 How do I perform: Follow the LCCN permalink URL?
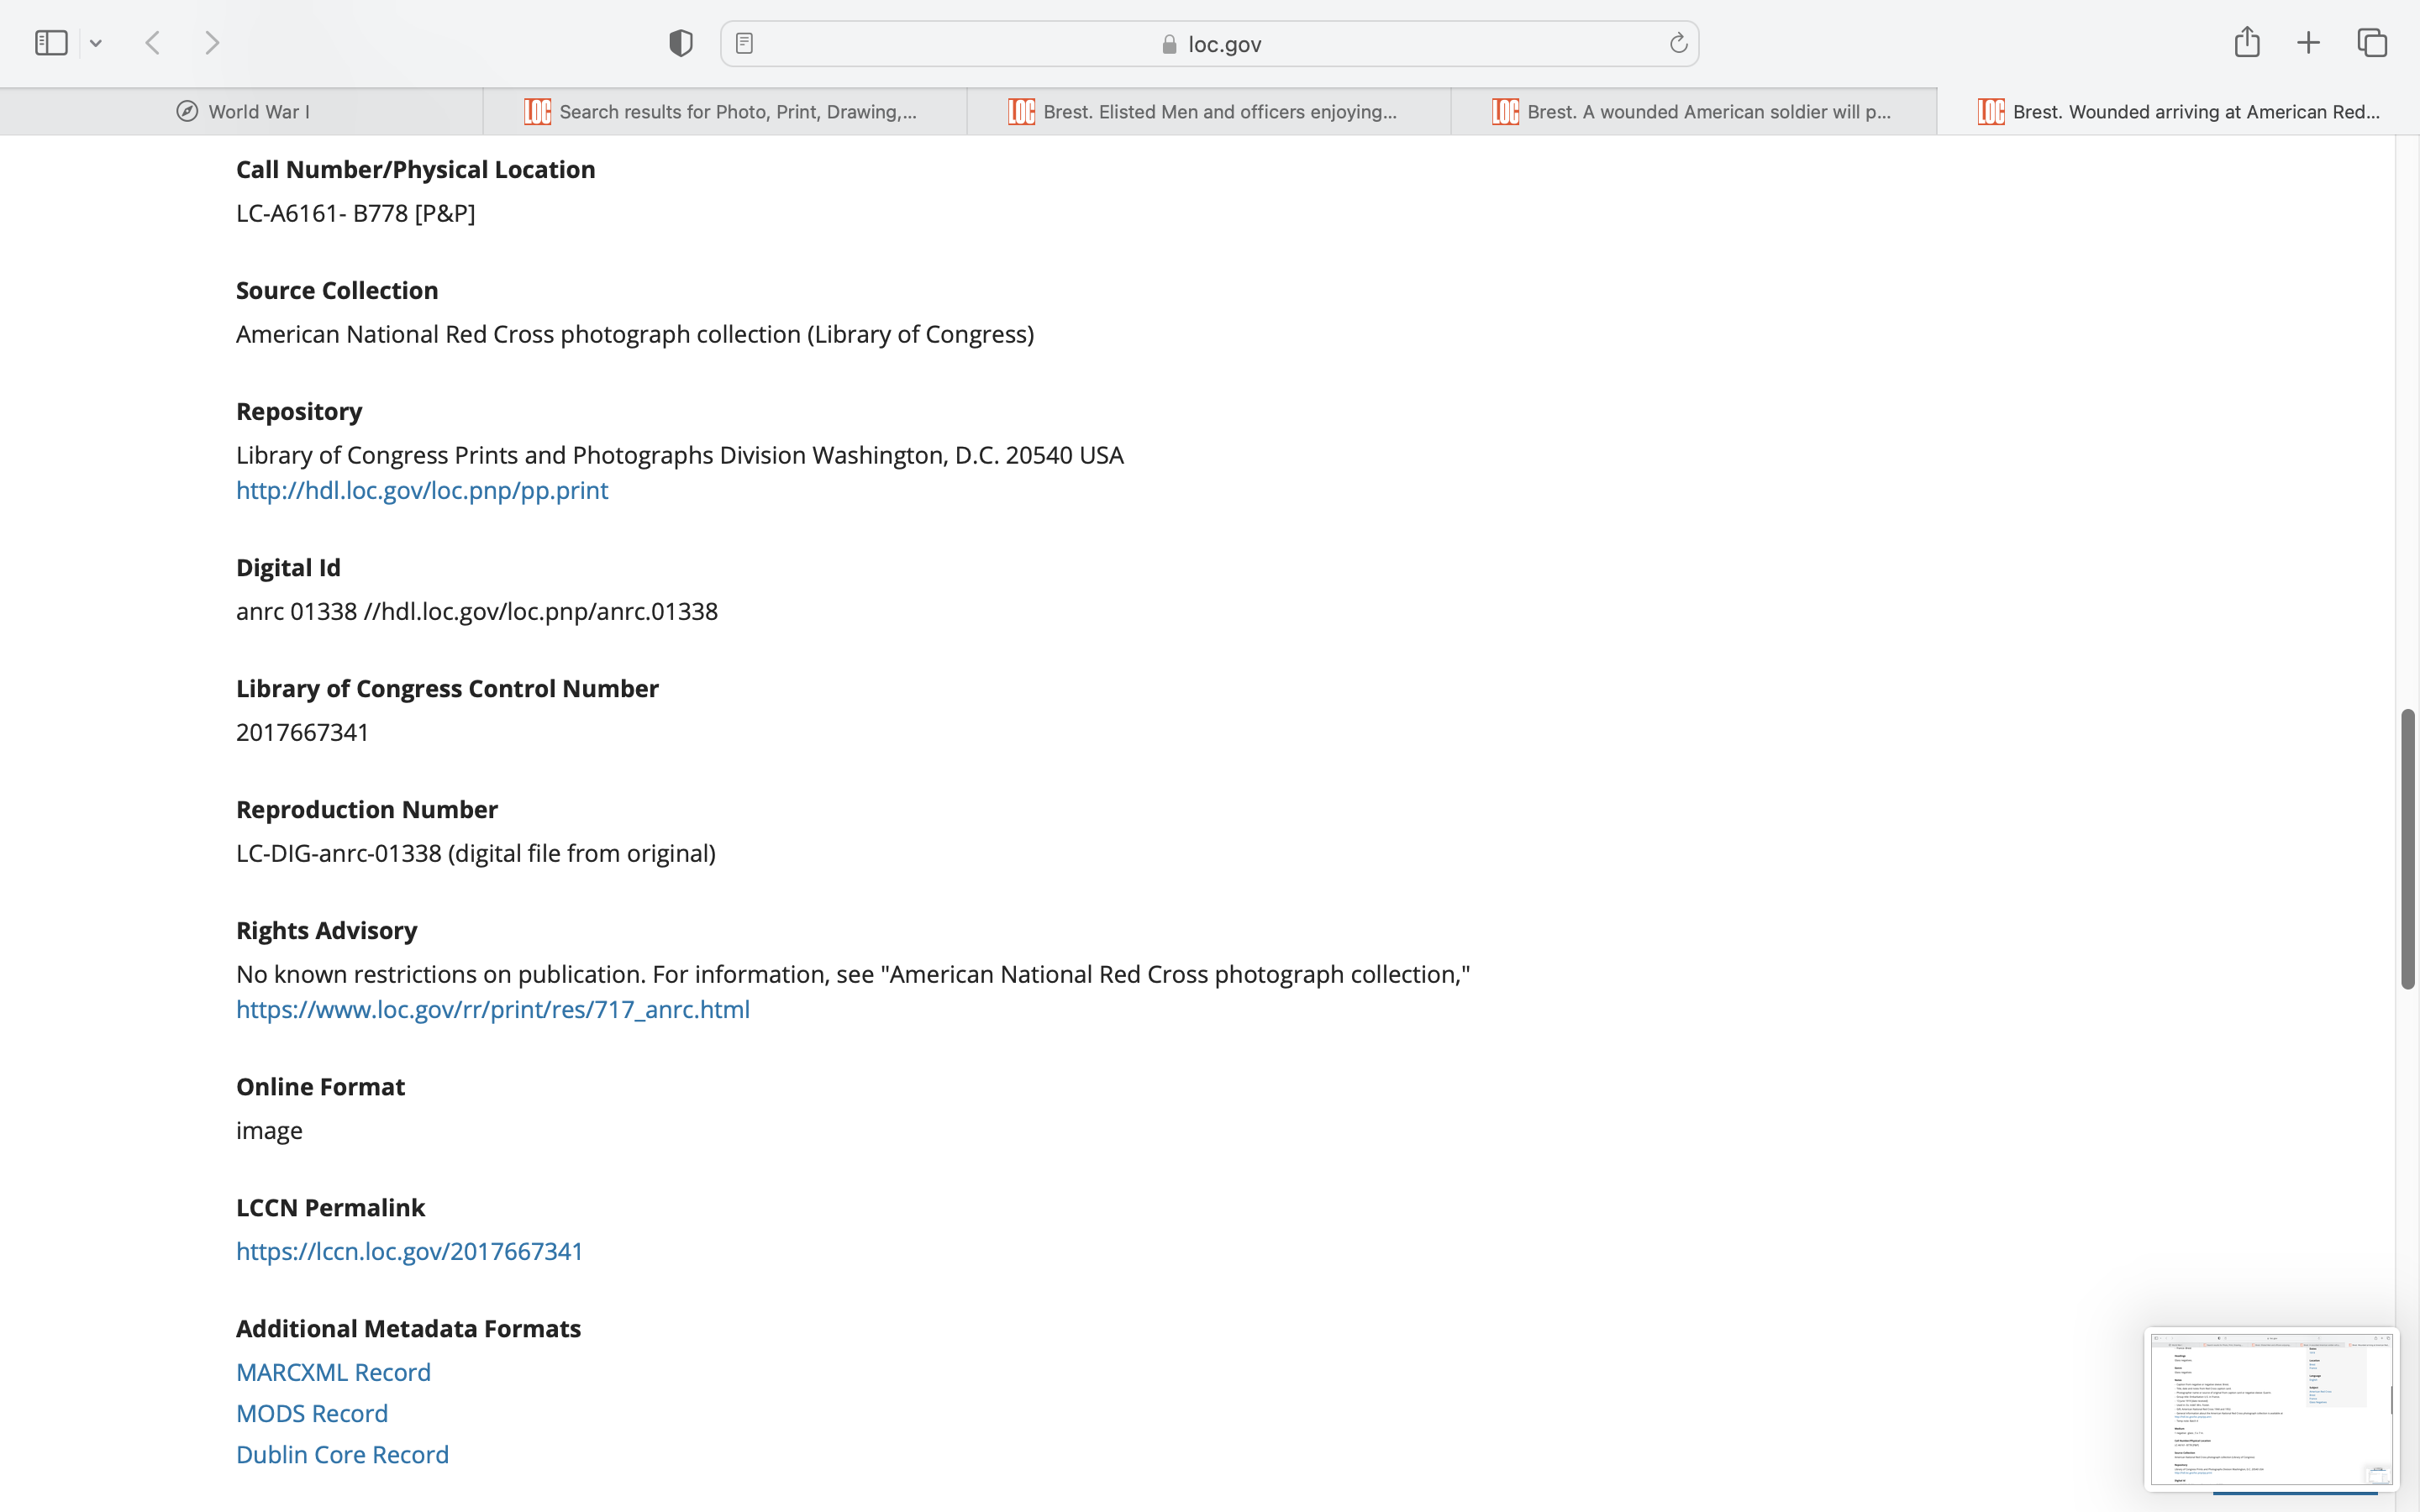pos(409,1251)
